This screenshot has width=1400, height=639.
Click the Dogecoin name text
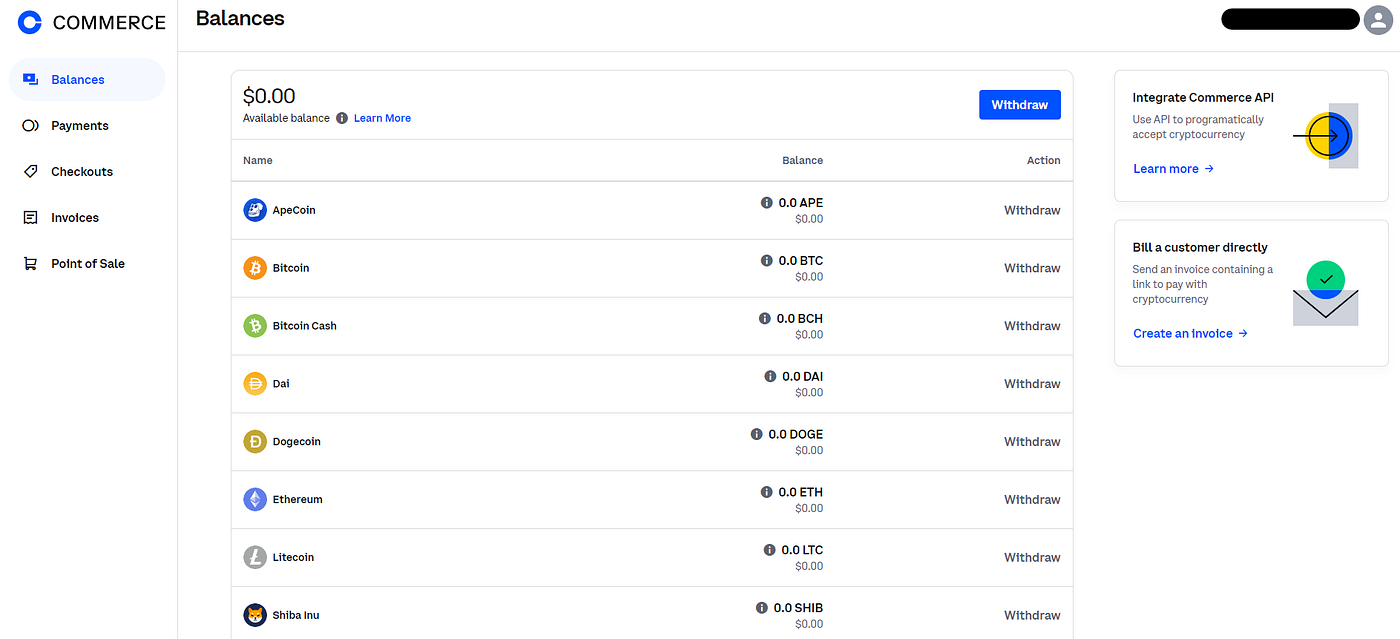[297, 442]
